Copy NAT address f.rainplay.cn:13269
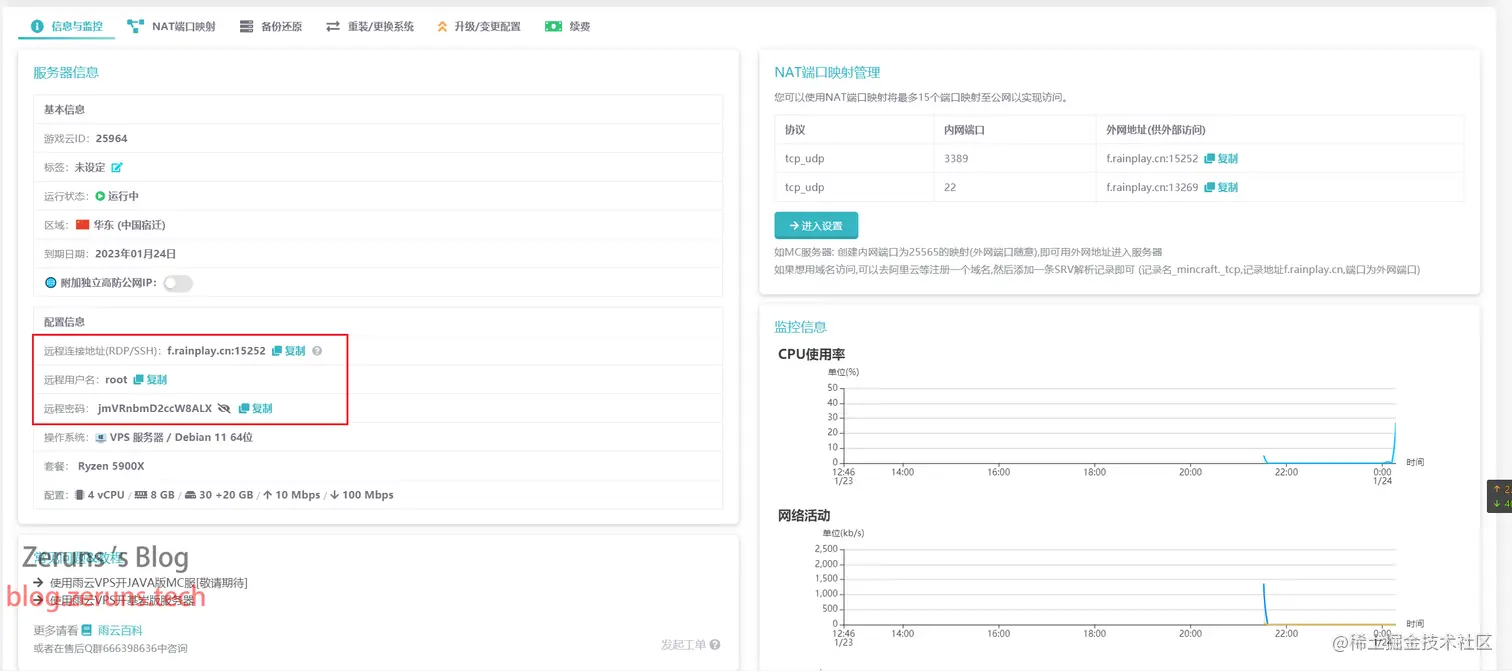 point(1221,187)
